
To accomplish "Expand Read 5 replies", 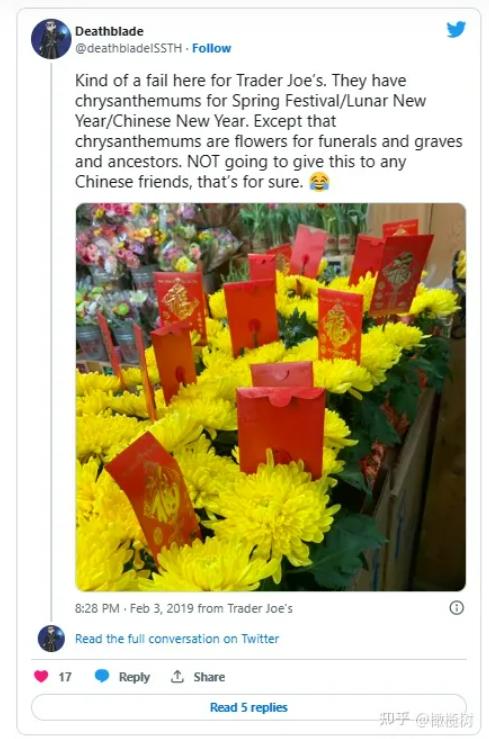I will point(249,707).
